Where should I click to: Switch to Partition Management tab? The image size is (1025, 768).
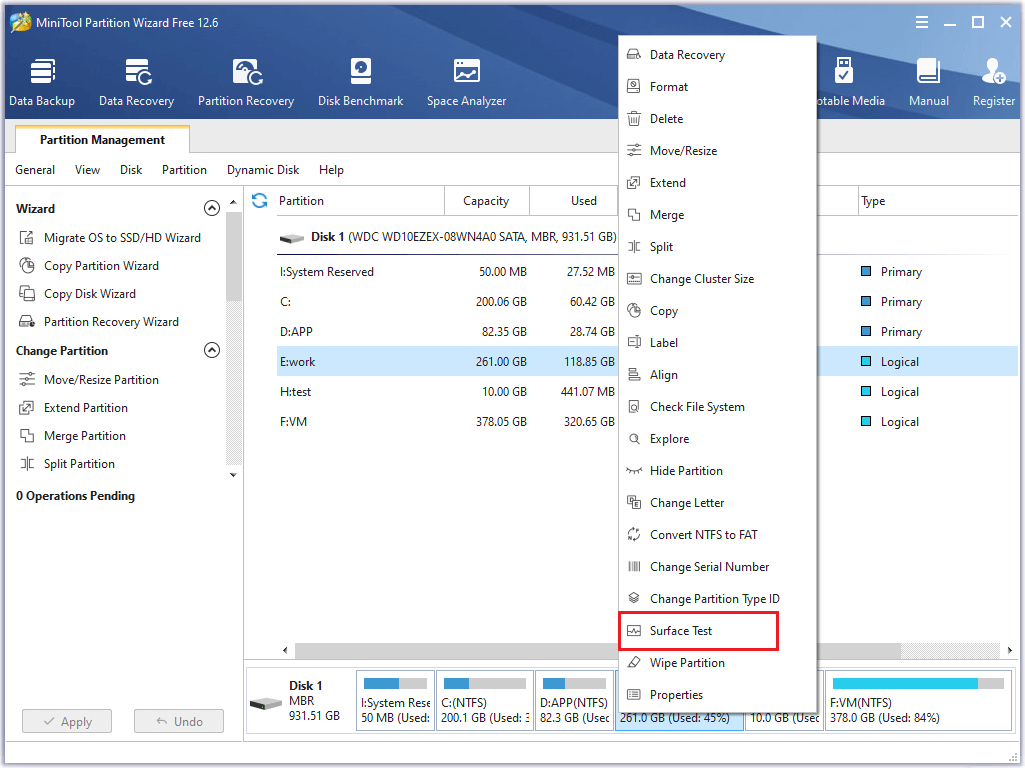pos(103,140)
